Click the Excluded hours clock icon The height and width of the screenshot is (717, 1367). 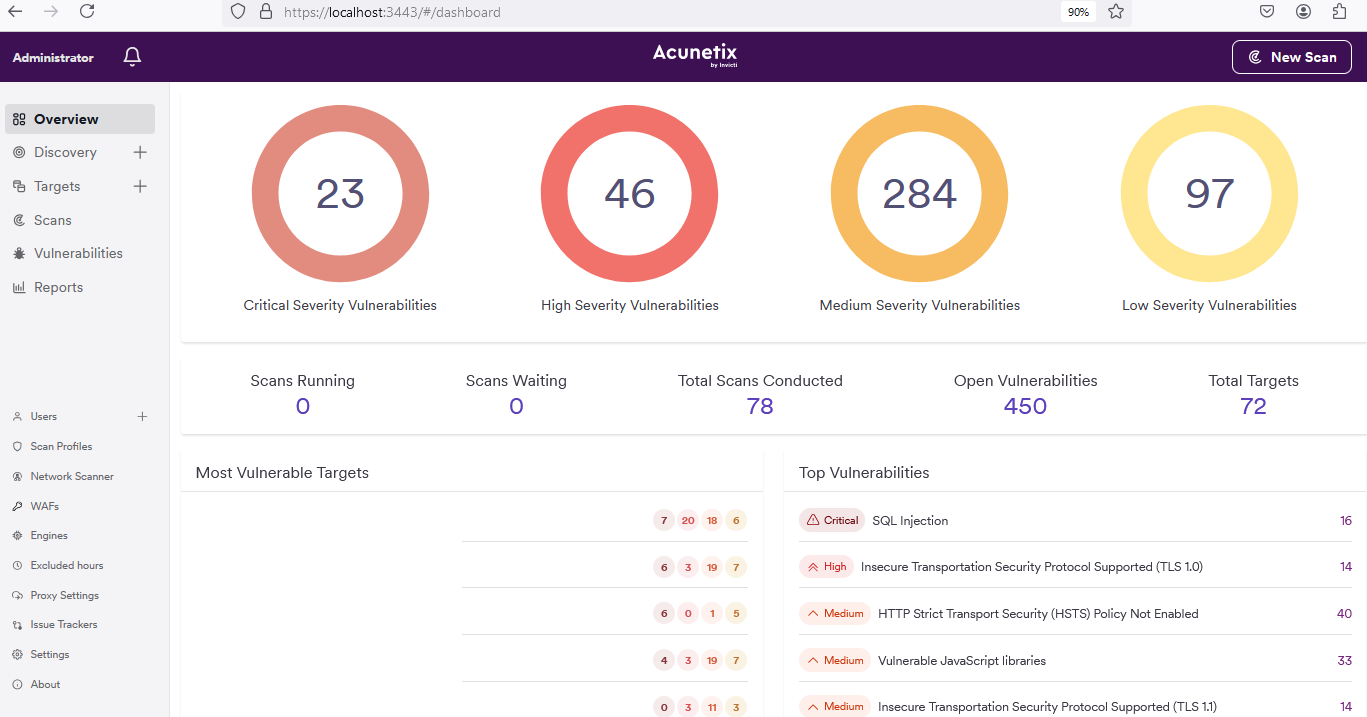[17, 565]
